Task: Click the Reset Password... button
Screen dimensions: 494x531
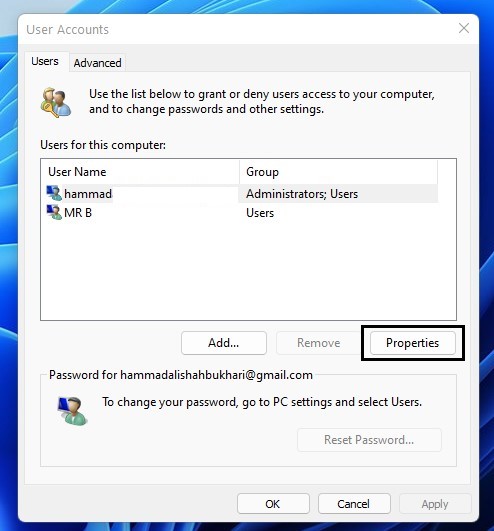Action: (369, 440)
